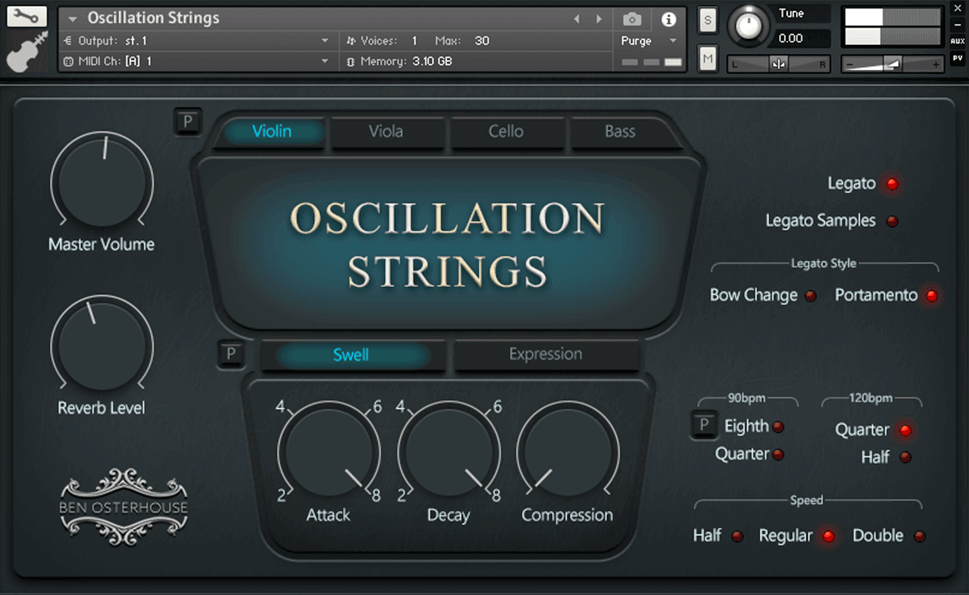This screenshot has height=595, width=969.
Task: Click the Oscillation Strings instrument name
Action: coord(153,18)
